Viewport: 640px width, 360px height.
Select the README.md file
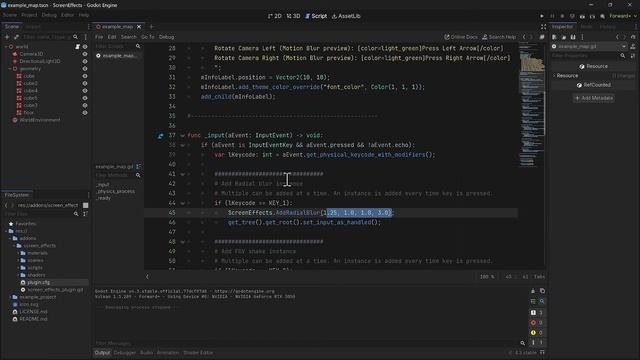(33, 319)
